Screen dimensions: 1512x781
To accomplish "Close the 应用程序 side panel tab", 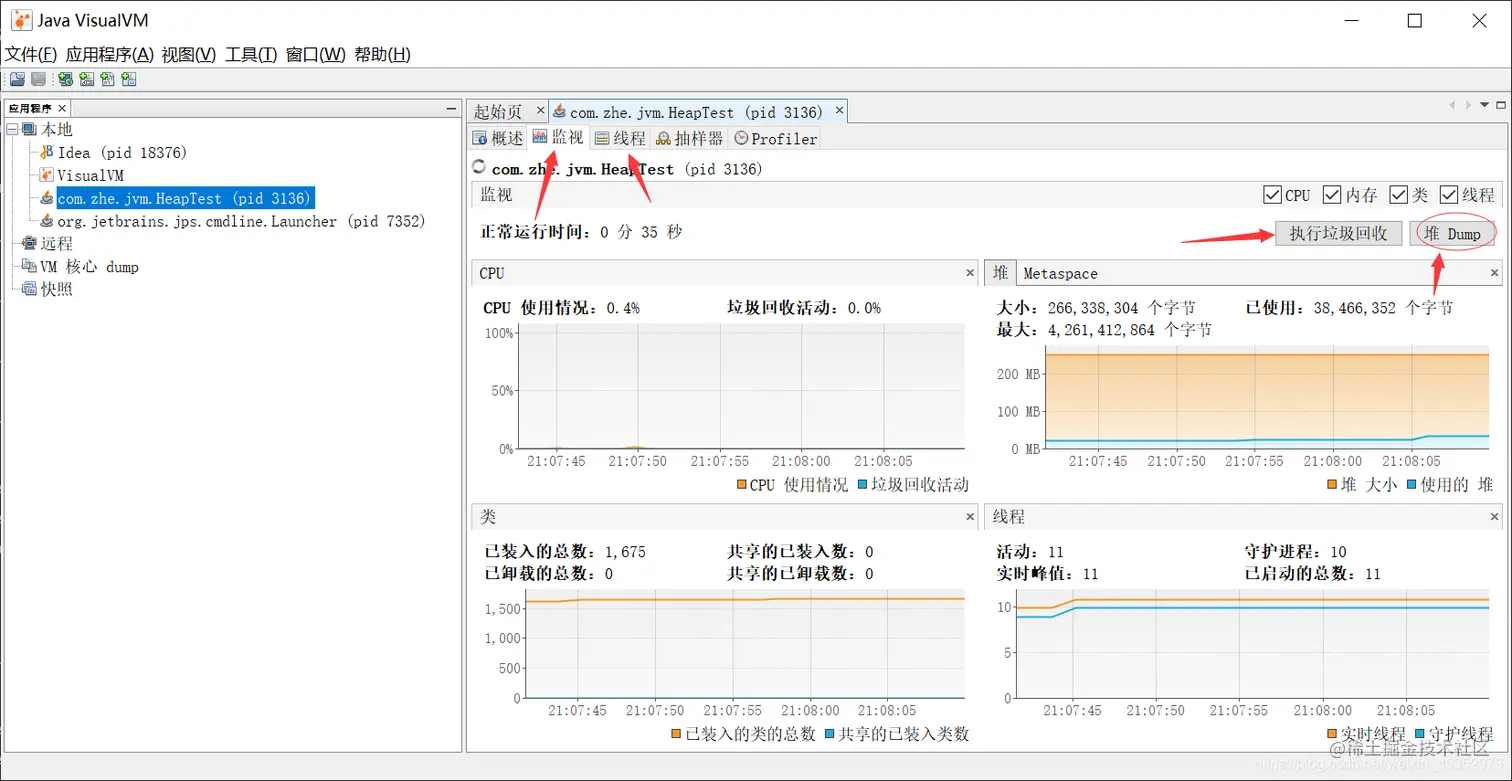I will point(62,108).
